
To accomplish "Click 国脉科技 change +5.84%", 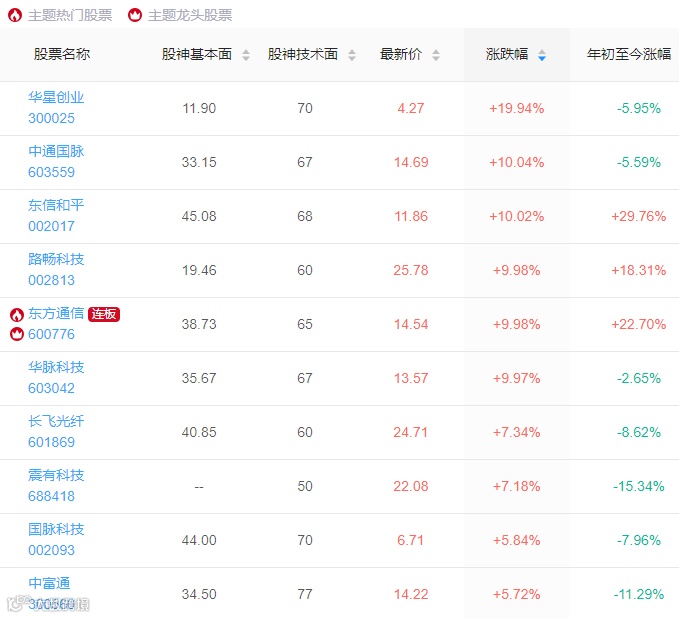I will click(x=517, y=540).
